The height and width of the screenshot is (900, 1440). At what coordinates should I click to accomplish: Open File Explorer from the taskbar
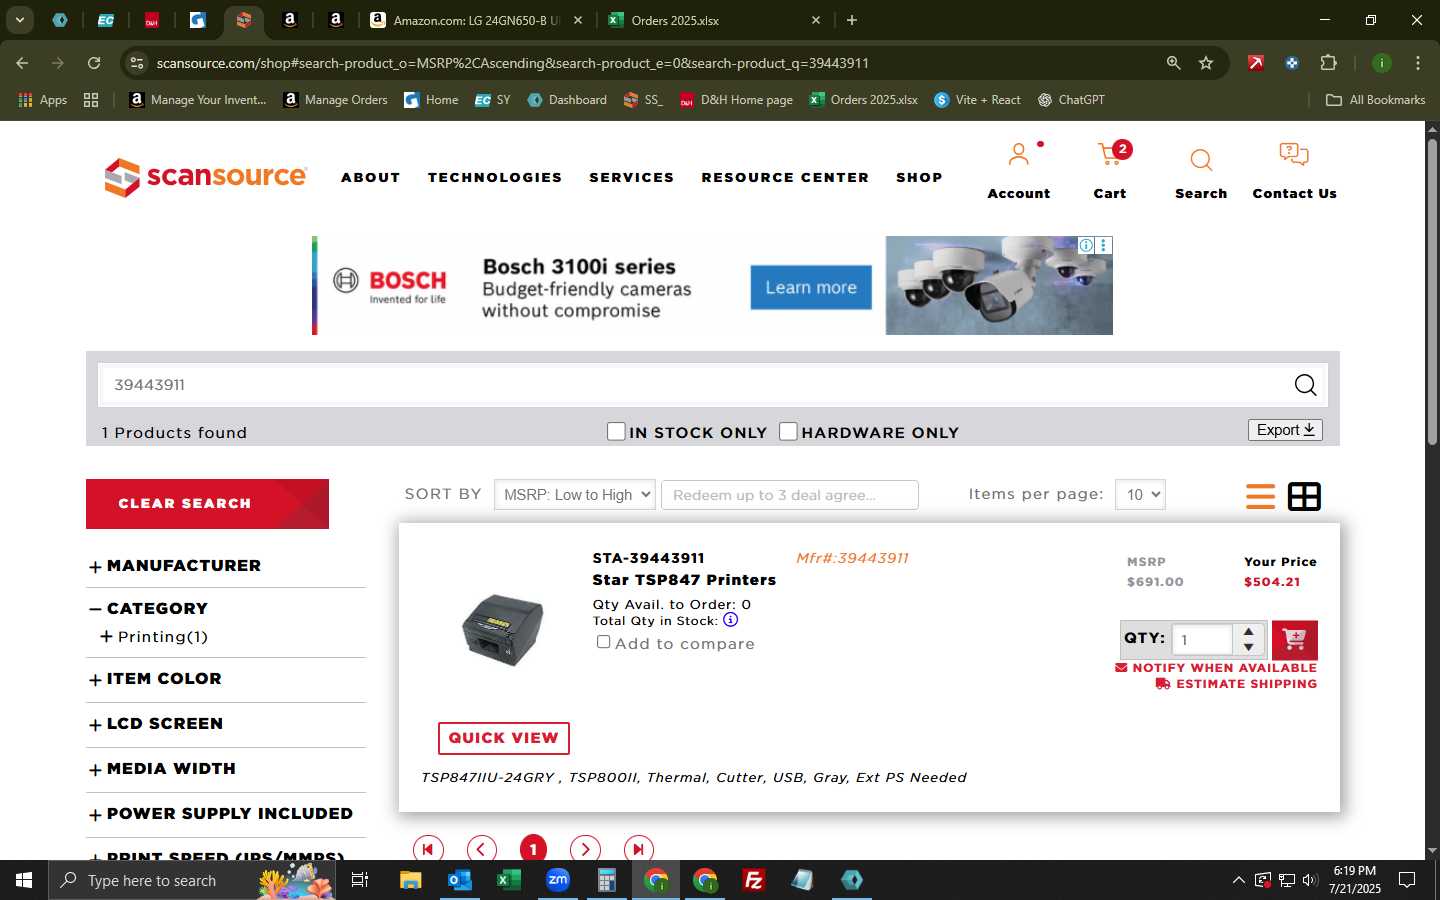click(411, 880)
